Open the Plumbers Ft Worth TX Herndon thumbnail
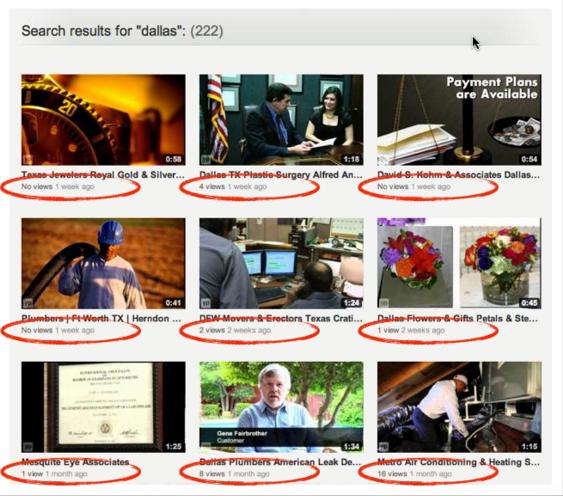The height and width of the screenshot is (496, 563). click(x=103, y=263)
